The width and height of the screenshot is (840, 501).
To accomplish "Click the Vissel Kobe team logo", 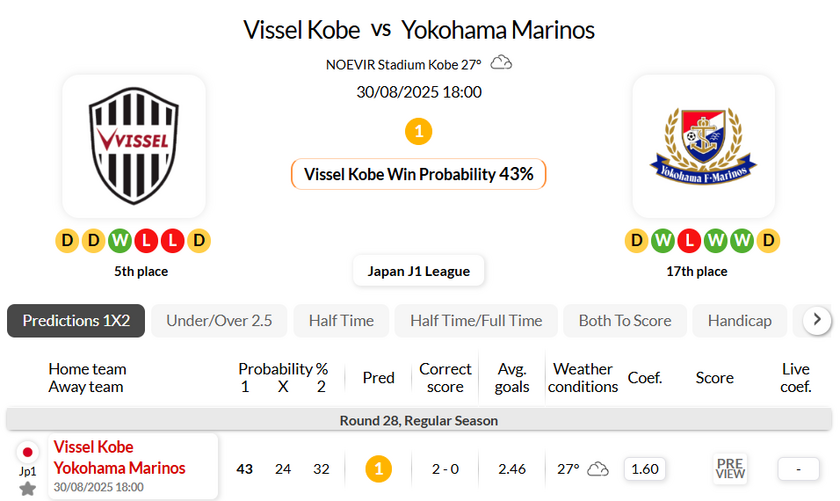I will tap(134, 146).
